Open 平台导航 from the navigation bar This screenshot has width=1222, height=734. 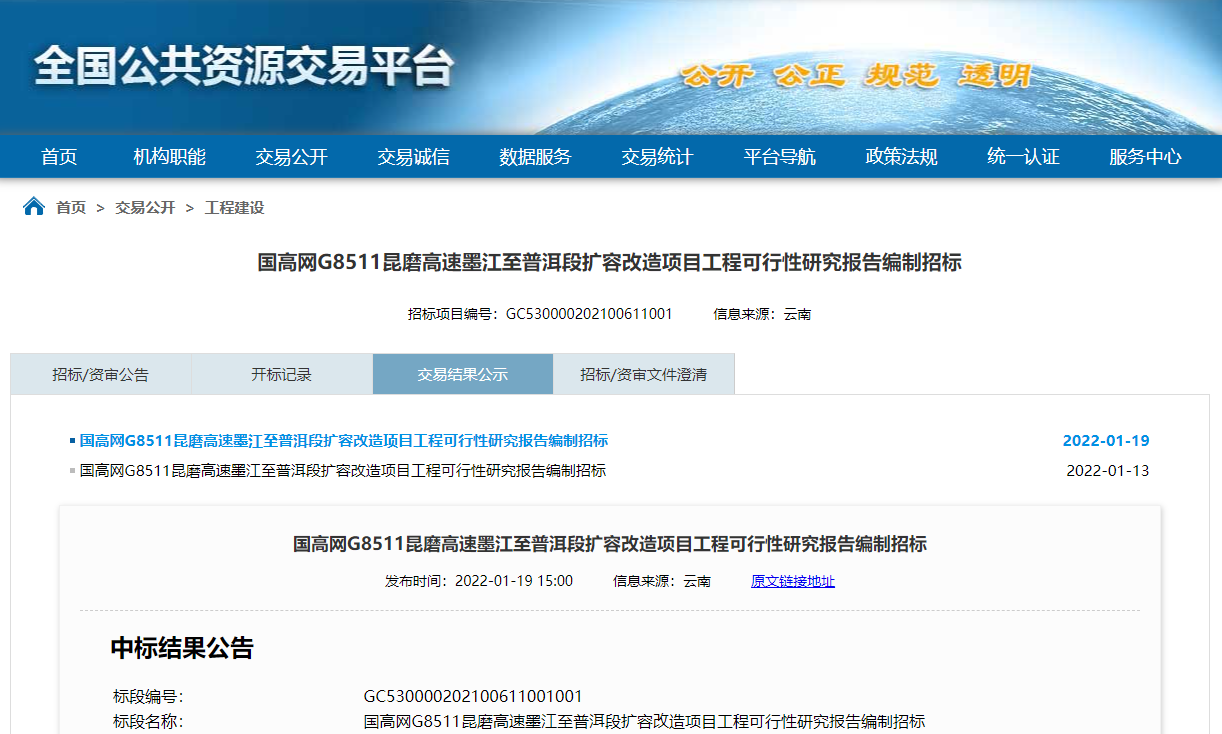coord(779,157)
